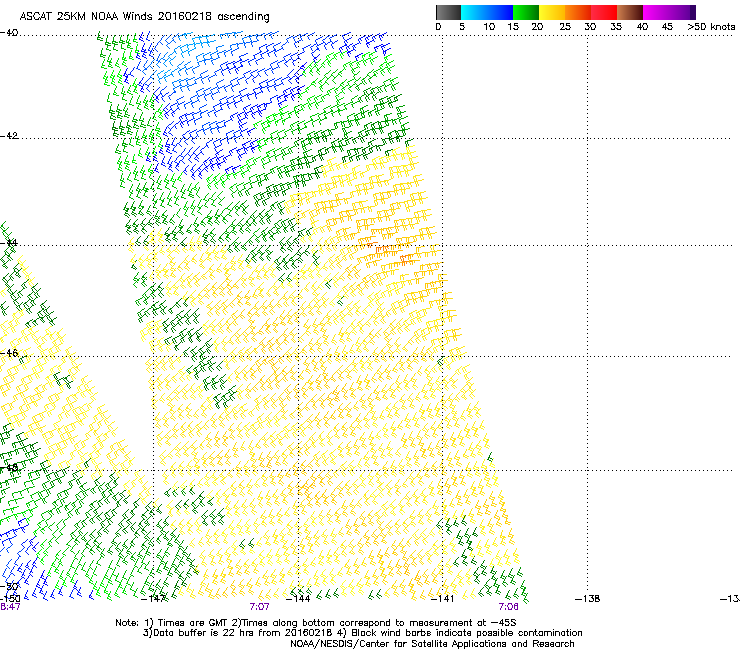Click the brown 35-40 knots legend swatch
The width and height of the screenshot is (740, 650).
[630, 12]
